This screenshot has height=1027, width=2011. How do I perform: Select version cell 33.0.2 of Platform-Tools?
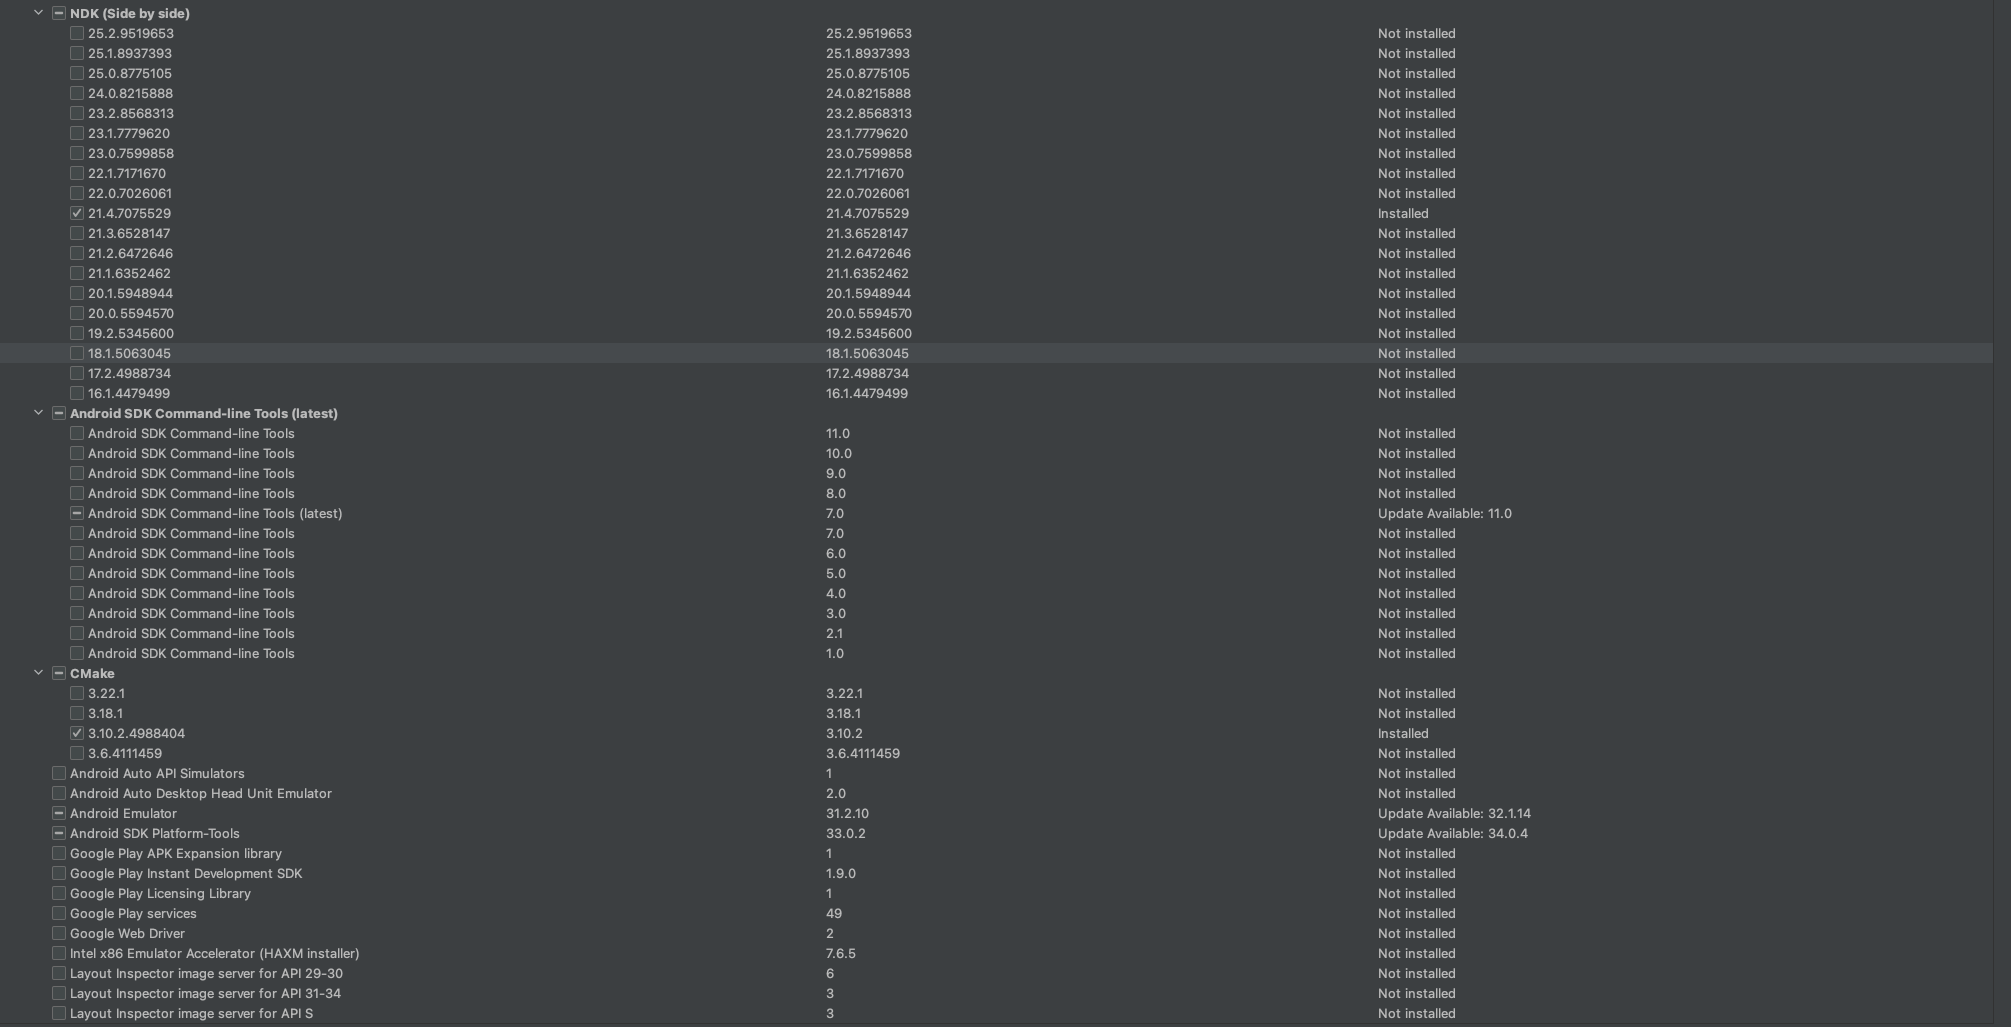pos(846,833)
